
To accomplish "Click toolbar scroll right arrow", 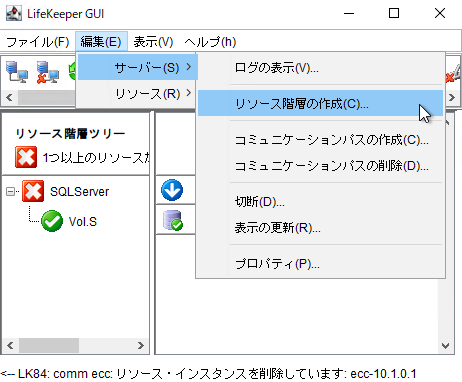I will click(x=452, y=98).
